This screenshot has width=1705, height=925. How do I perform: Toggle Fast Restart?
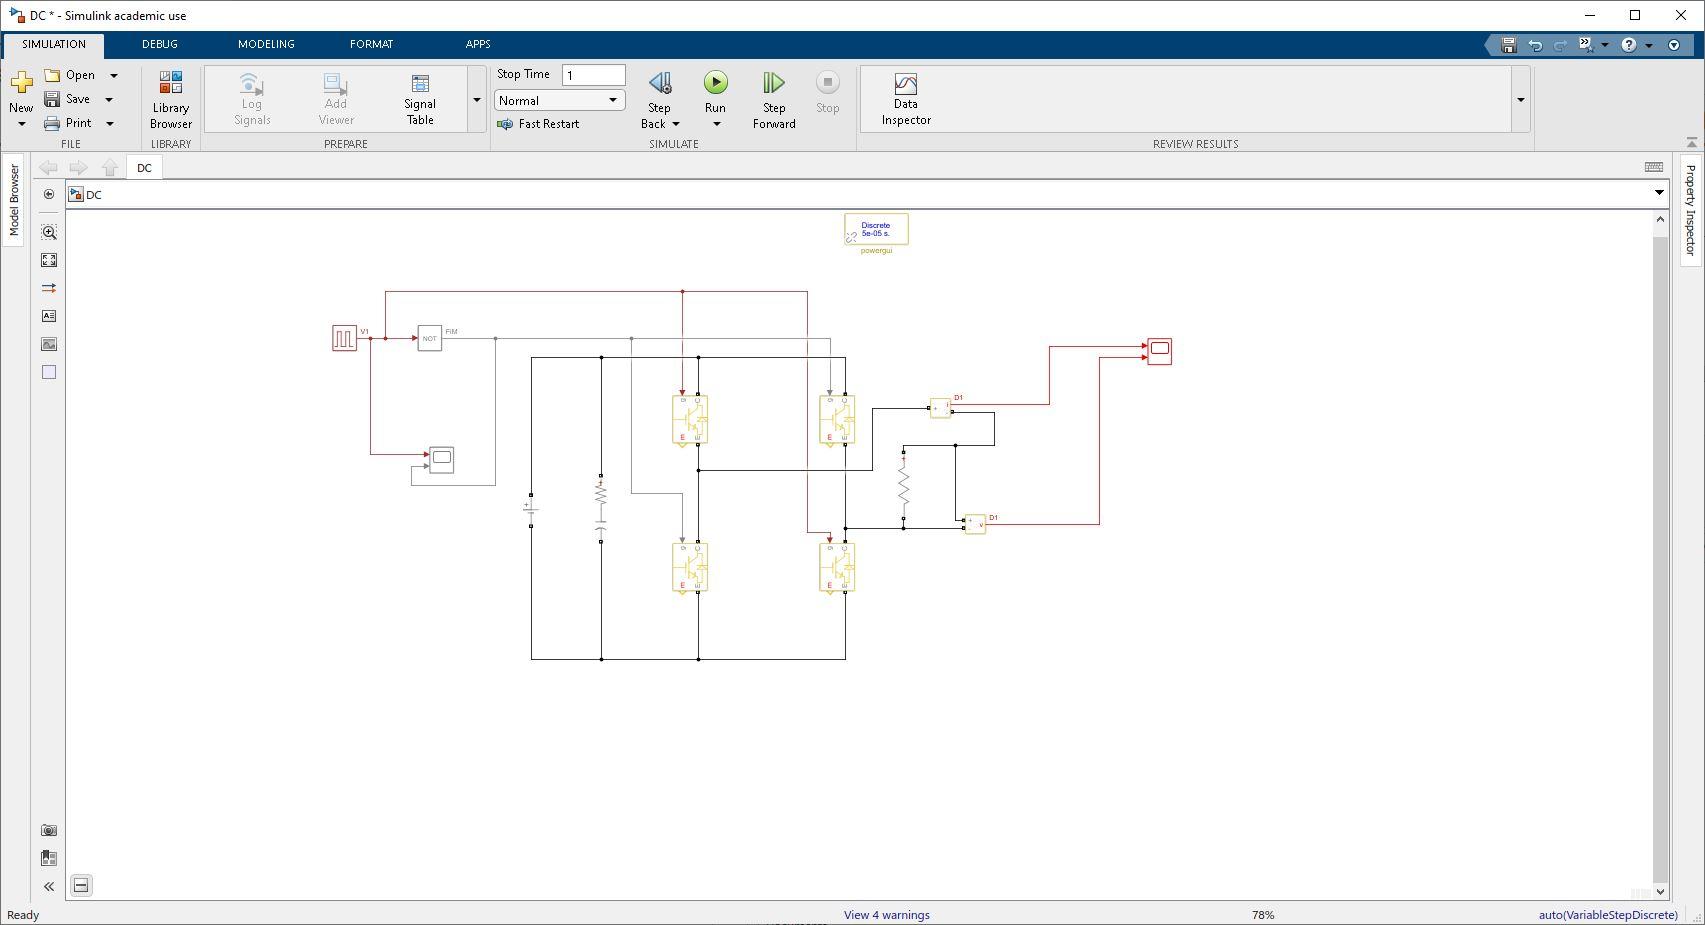point(538,124)
